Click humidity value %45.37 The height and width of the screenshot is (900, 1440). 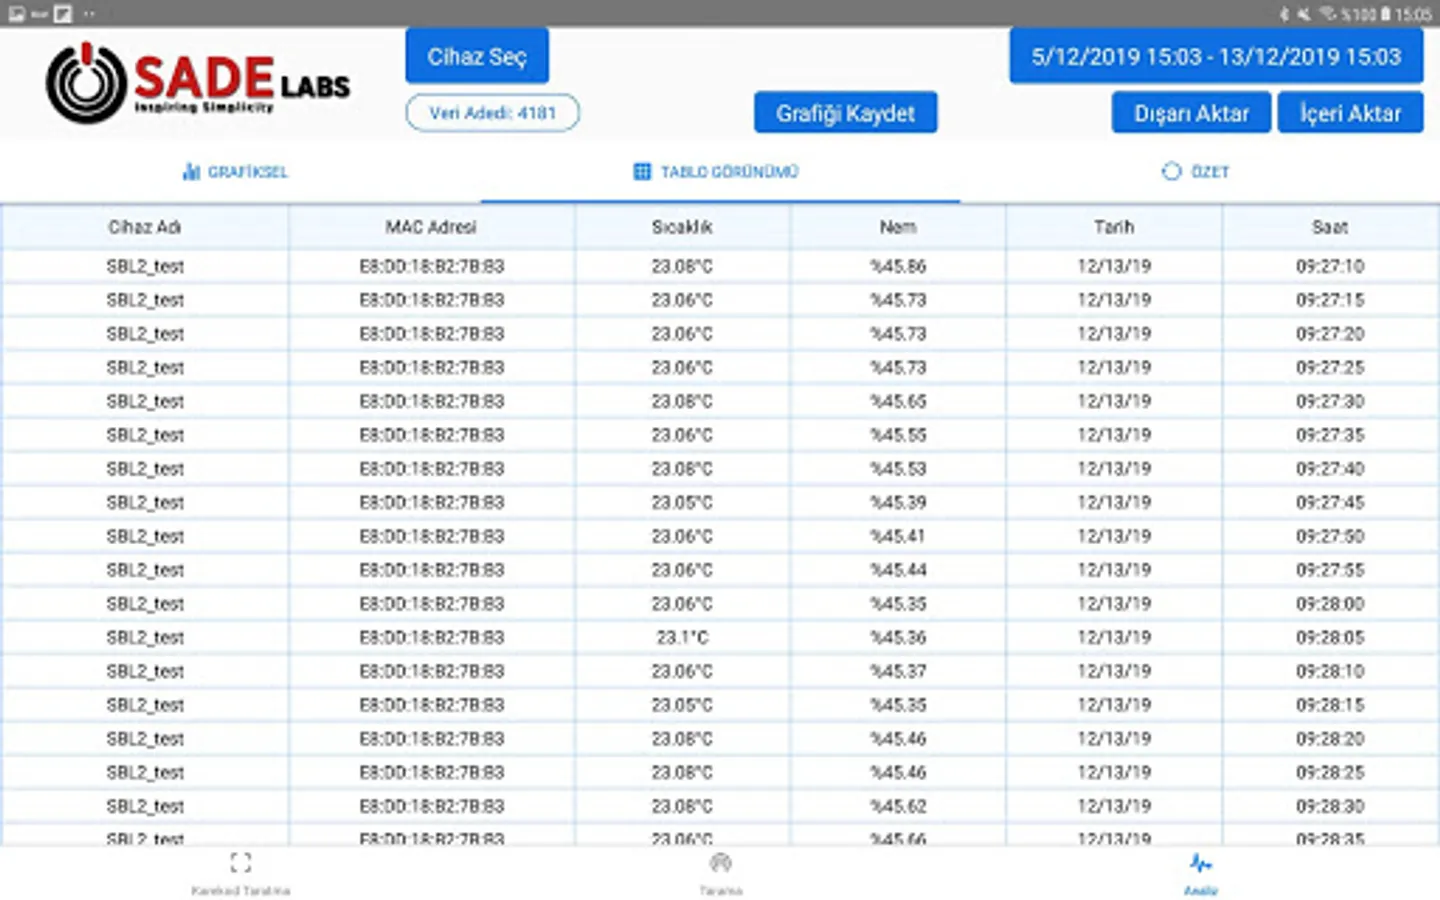pyautogui.click(x=898, y=671)
